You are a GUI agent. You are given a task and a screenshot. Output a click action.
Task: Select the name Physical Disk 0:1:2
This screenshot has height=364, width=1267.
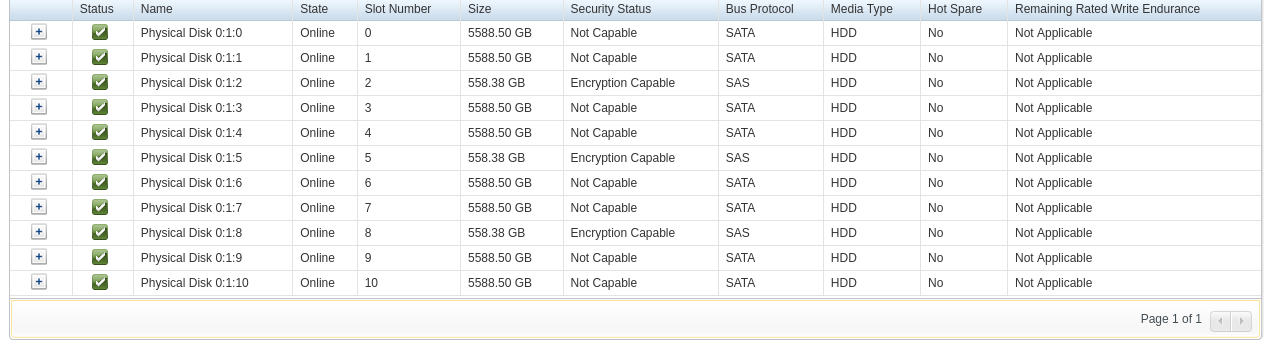tap(191, 83)
